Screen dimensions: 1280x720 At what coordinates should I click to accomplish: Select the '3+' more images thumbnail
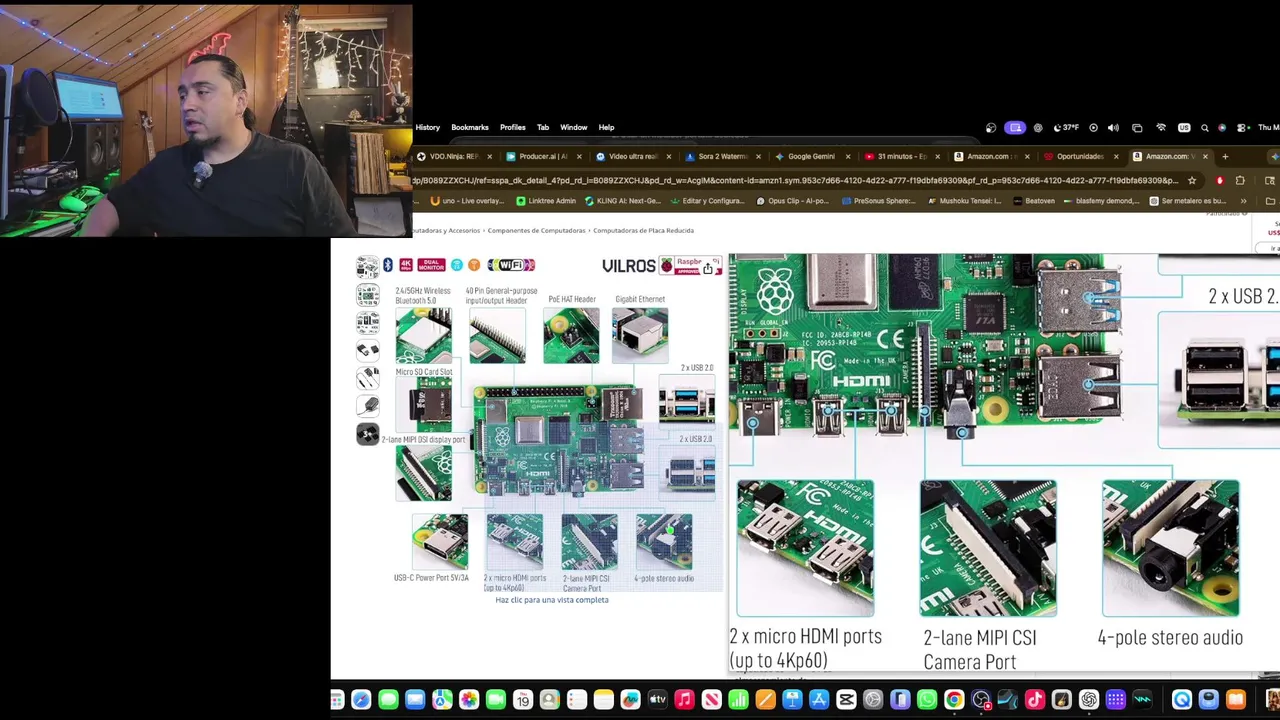pos(368,434)
